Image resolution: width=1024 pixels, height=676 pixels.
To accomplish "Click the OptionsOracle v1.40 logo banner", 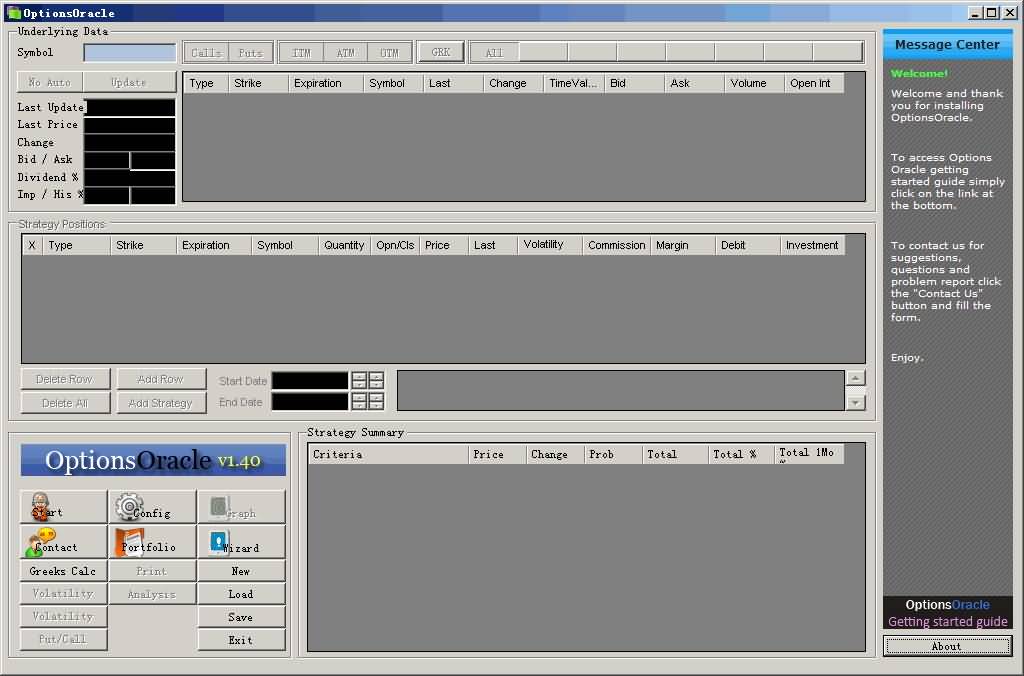I will pos(153,460).
